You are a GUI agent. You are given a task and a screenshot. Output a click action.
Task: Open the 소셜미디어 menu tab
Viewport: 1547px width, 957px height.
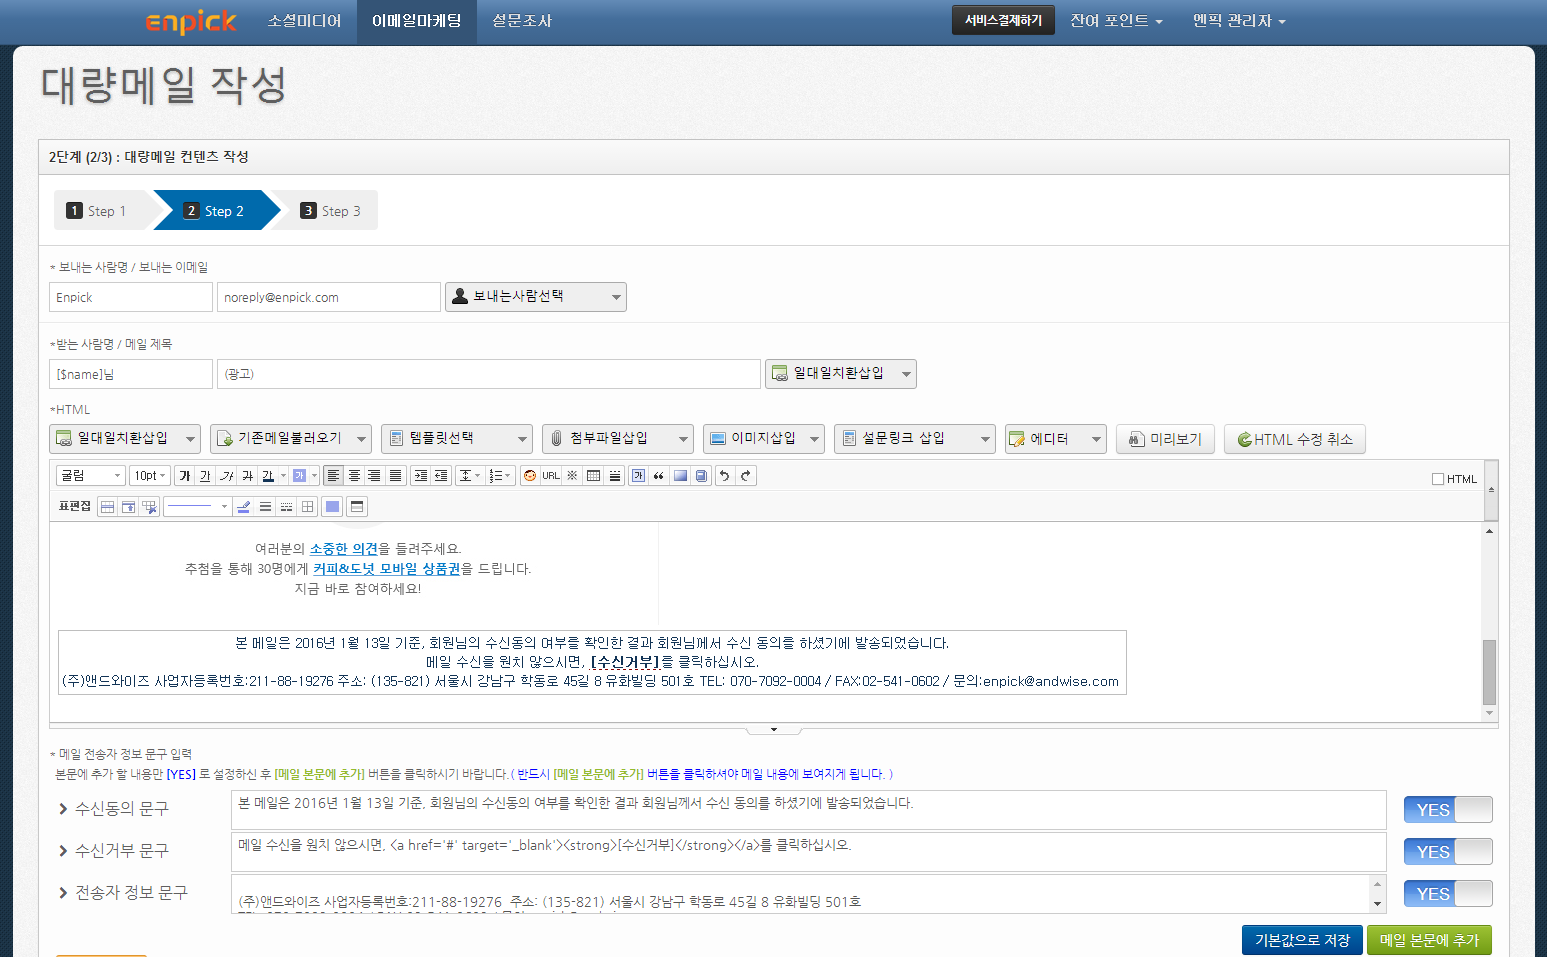click(304, 21)
